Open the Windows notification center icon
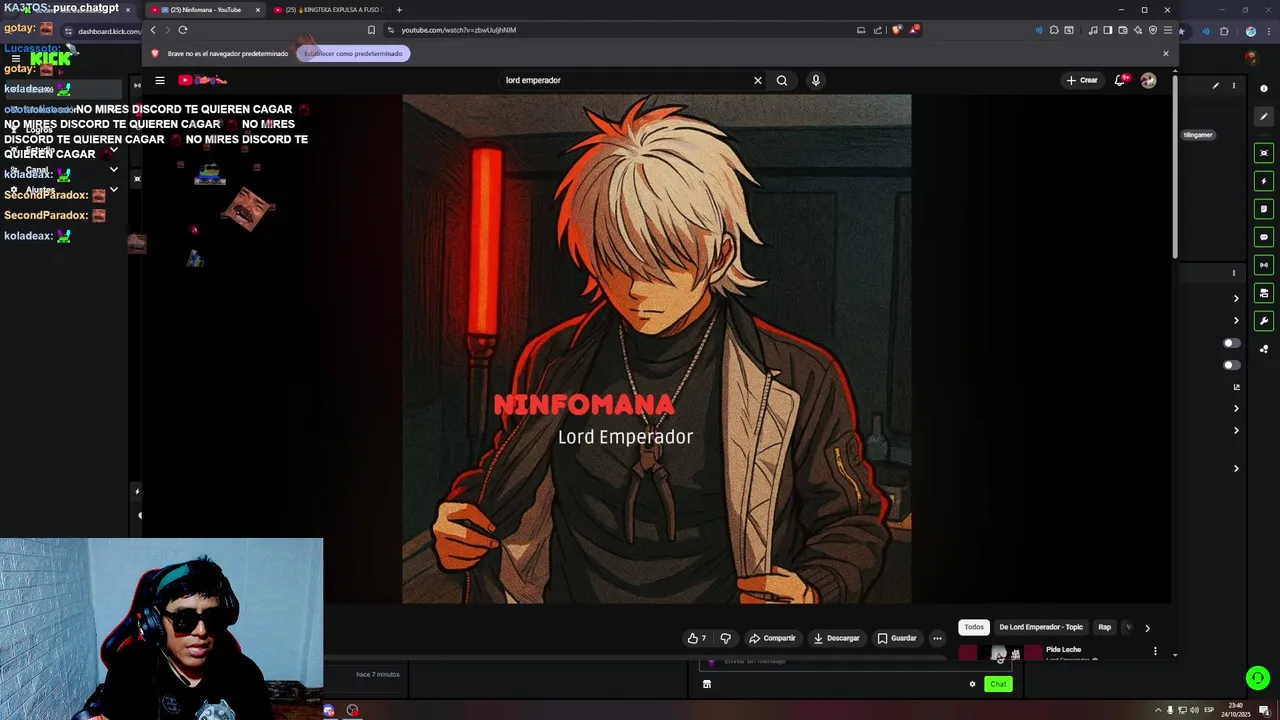This screenshot has width=1280, height=720. coord(1264,710)
